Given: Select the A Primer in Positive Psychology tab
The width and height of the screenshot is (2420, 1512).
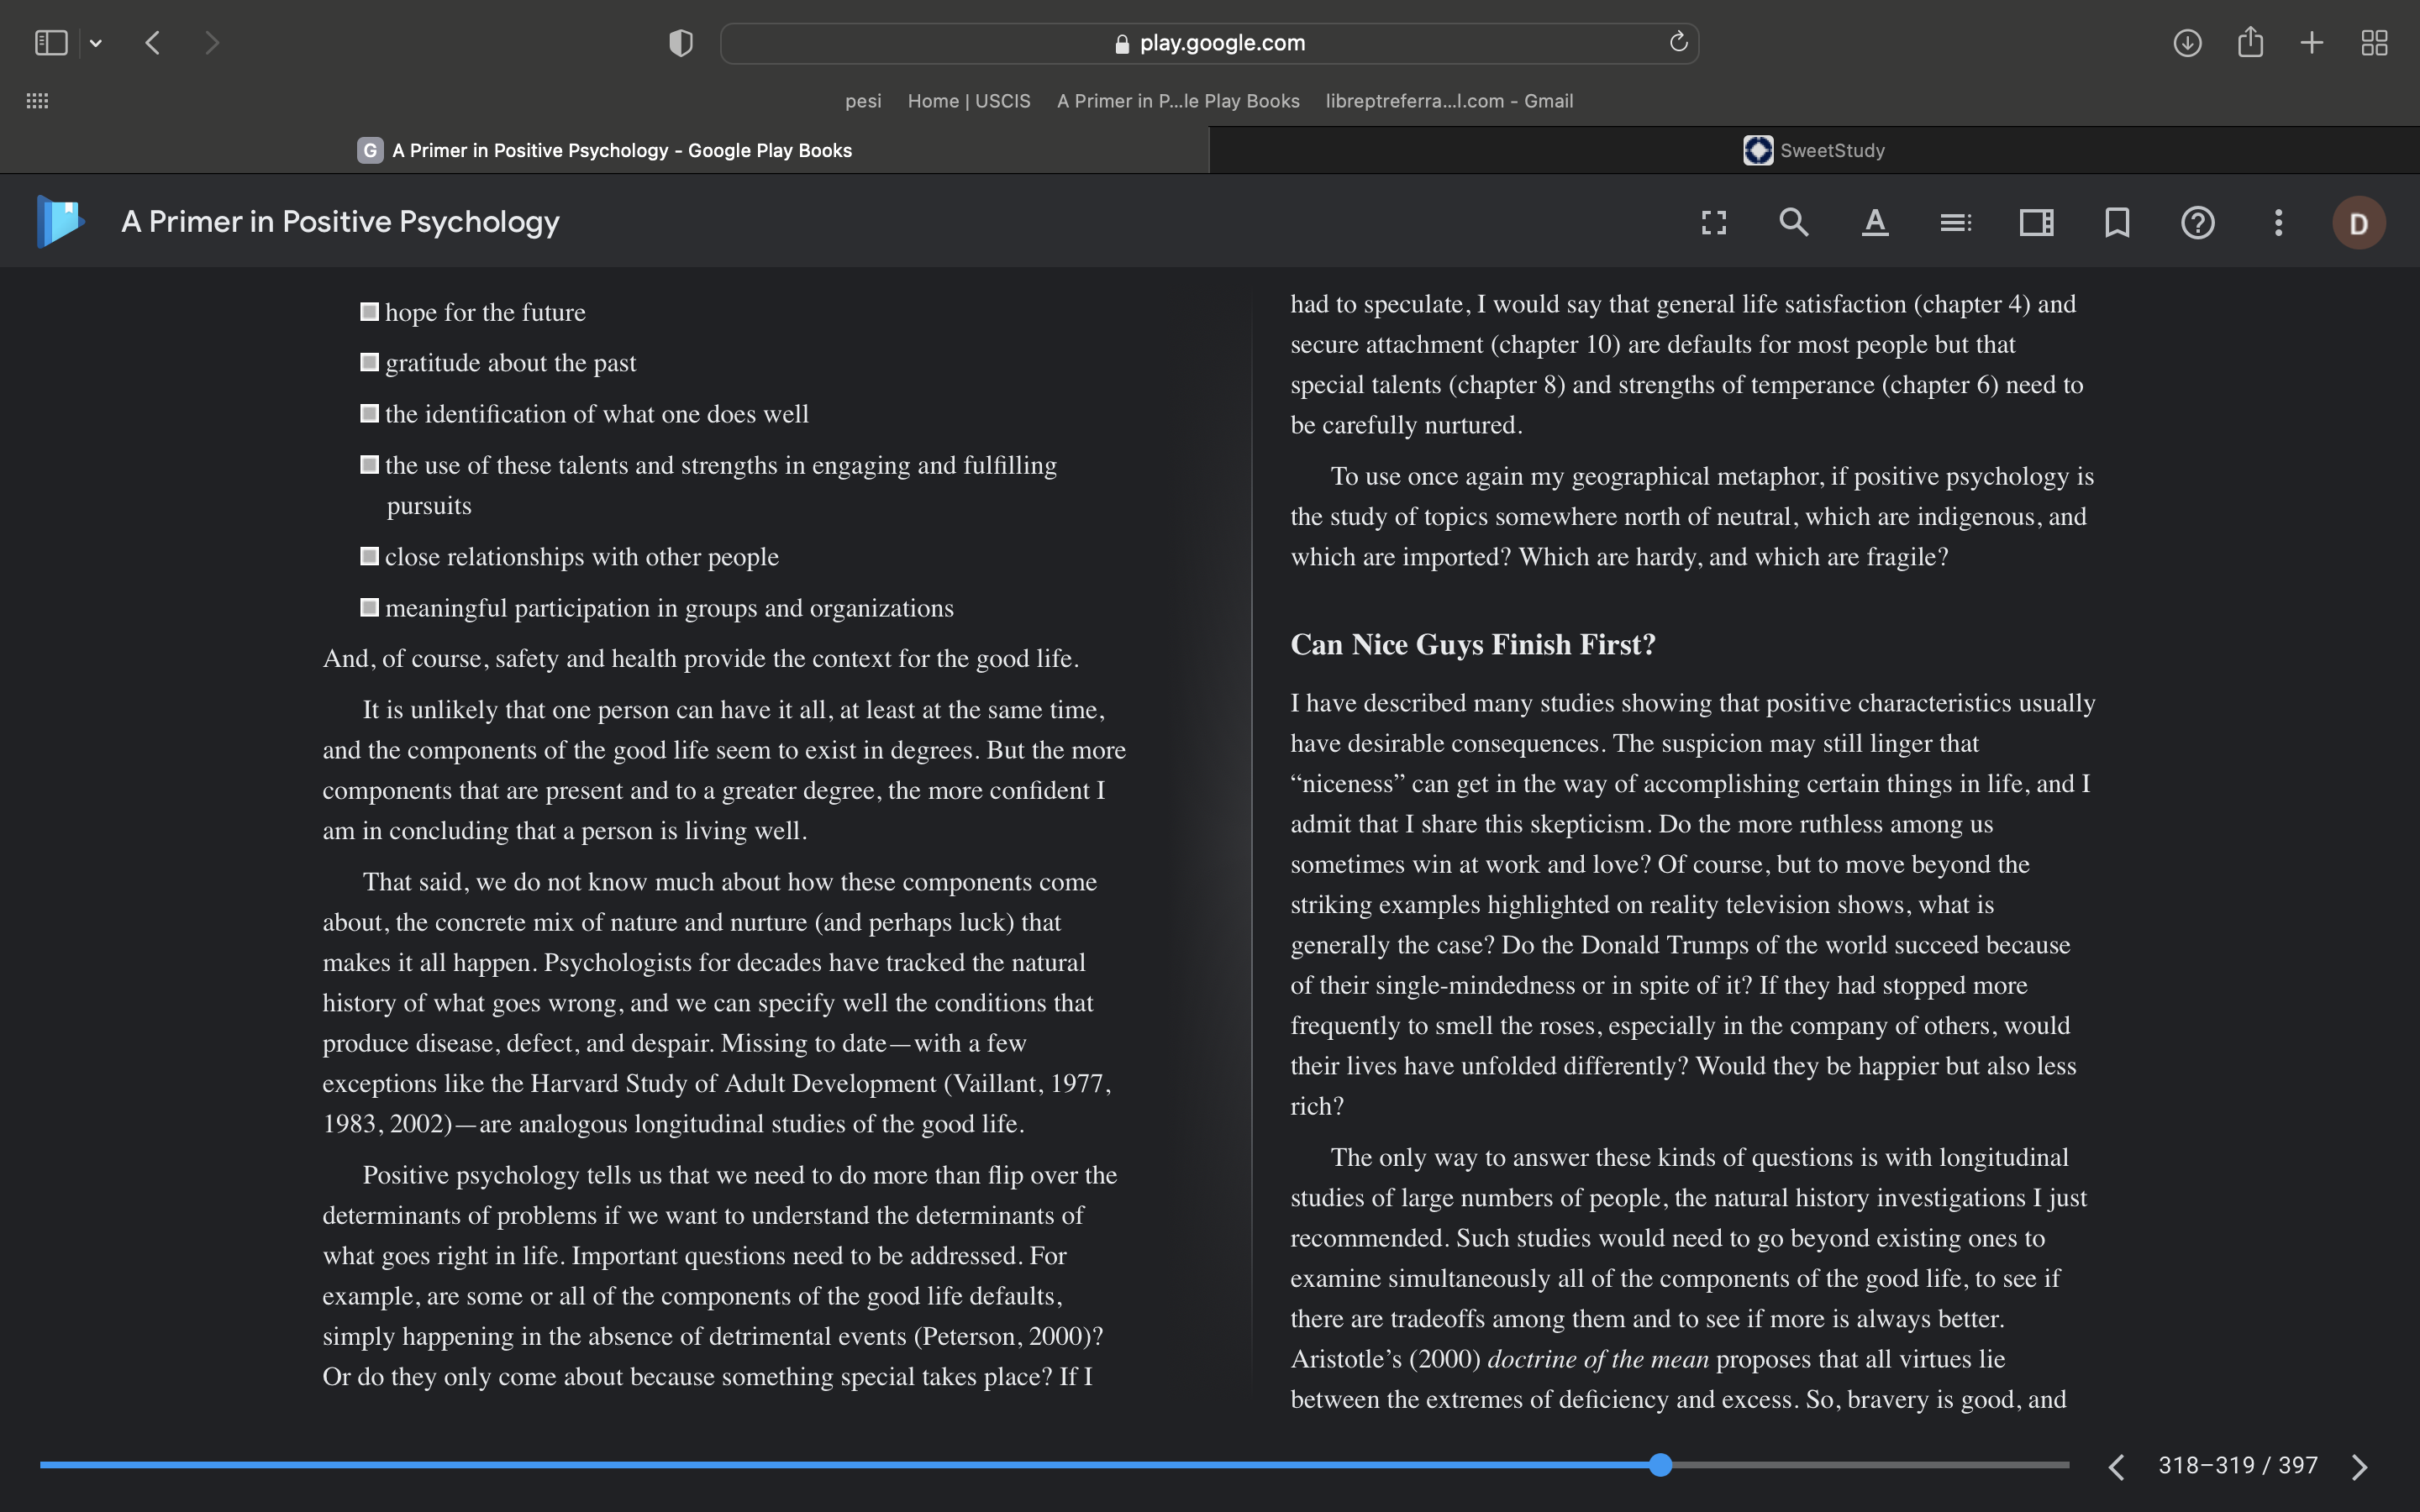Looking at the screenshot, I should click(x=604, y=150).
